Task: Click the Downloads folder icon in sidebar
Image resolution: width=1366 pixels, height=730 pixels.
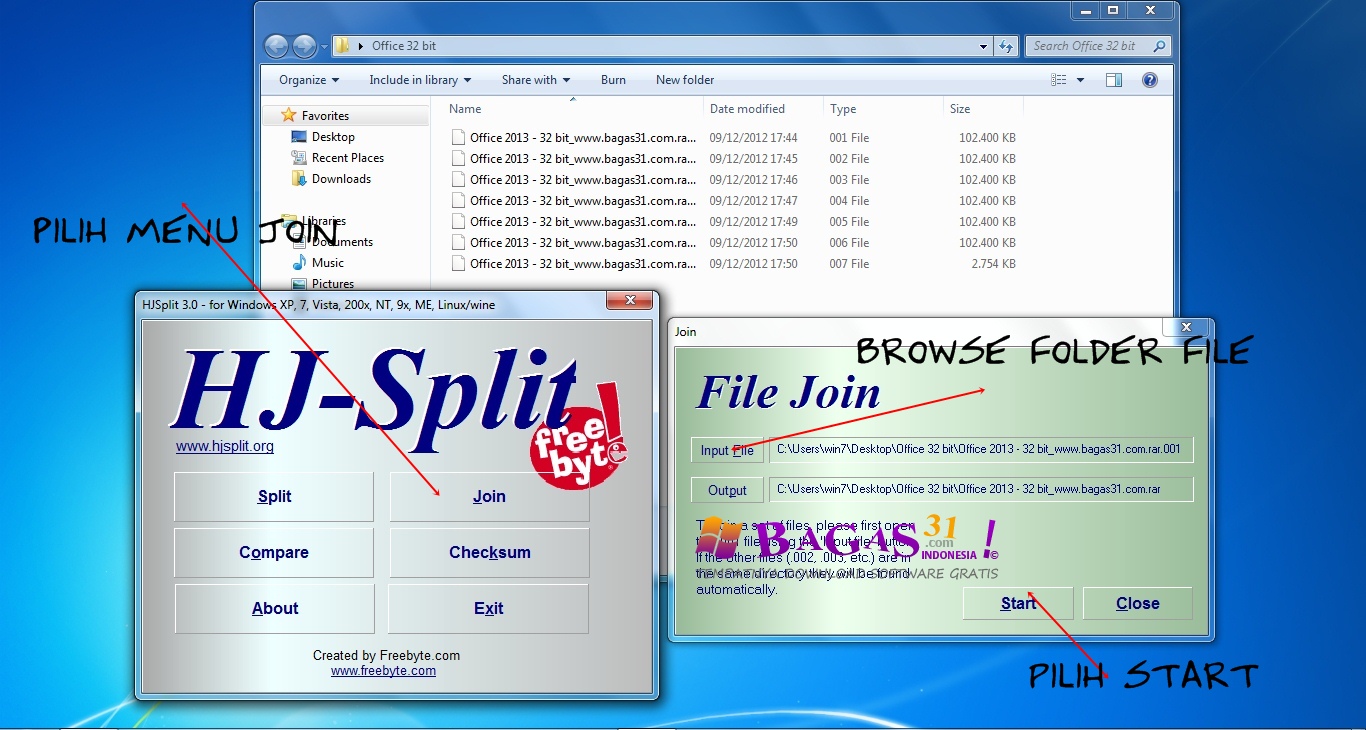Action: (x=299, y=179)
